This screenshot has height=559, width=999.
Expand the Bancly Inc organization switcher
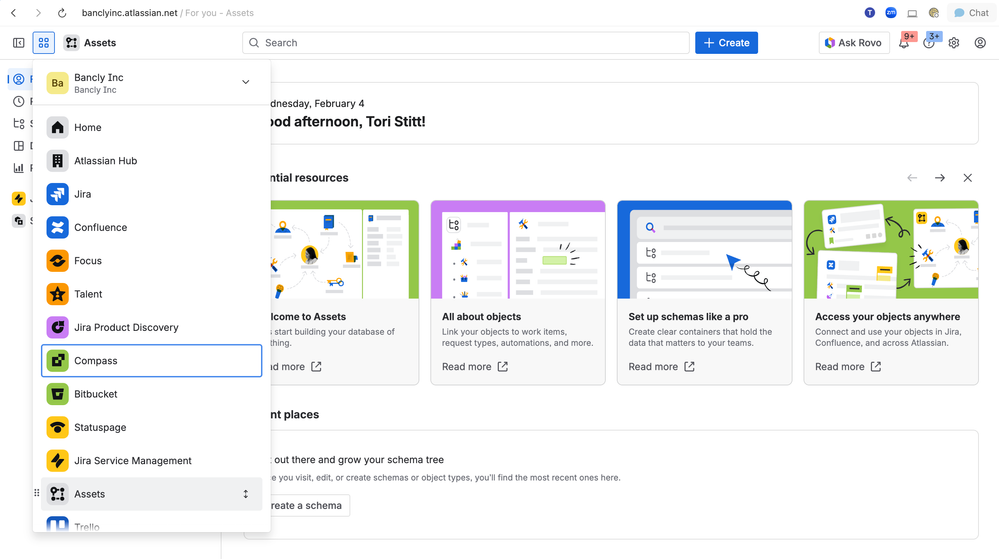coord(245,82)
